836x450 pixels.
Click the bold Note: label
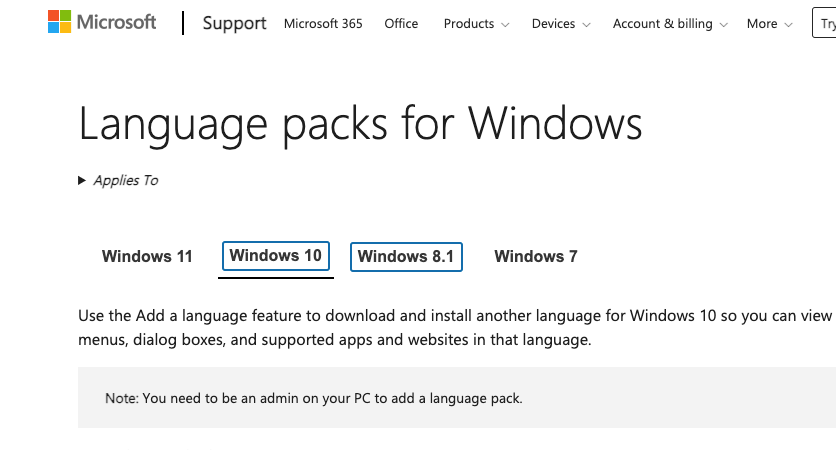tap(122, 398)
